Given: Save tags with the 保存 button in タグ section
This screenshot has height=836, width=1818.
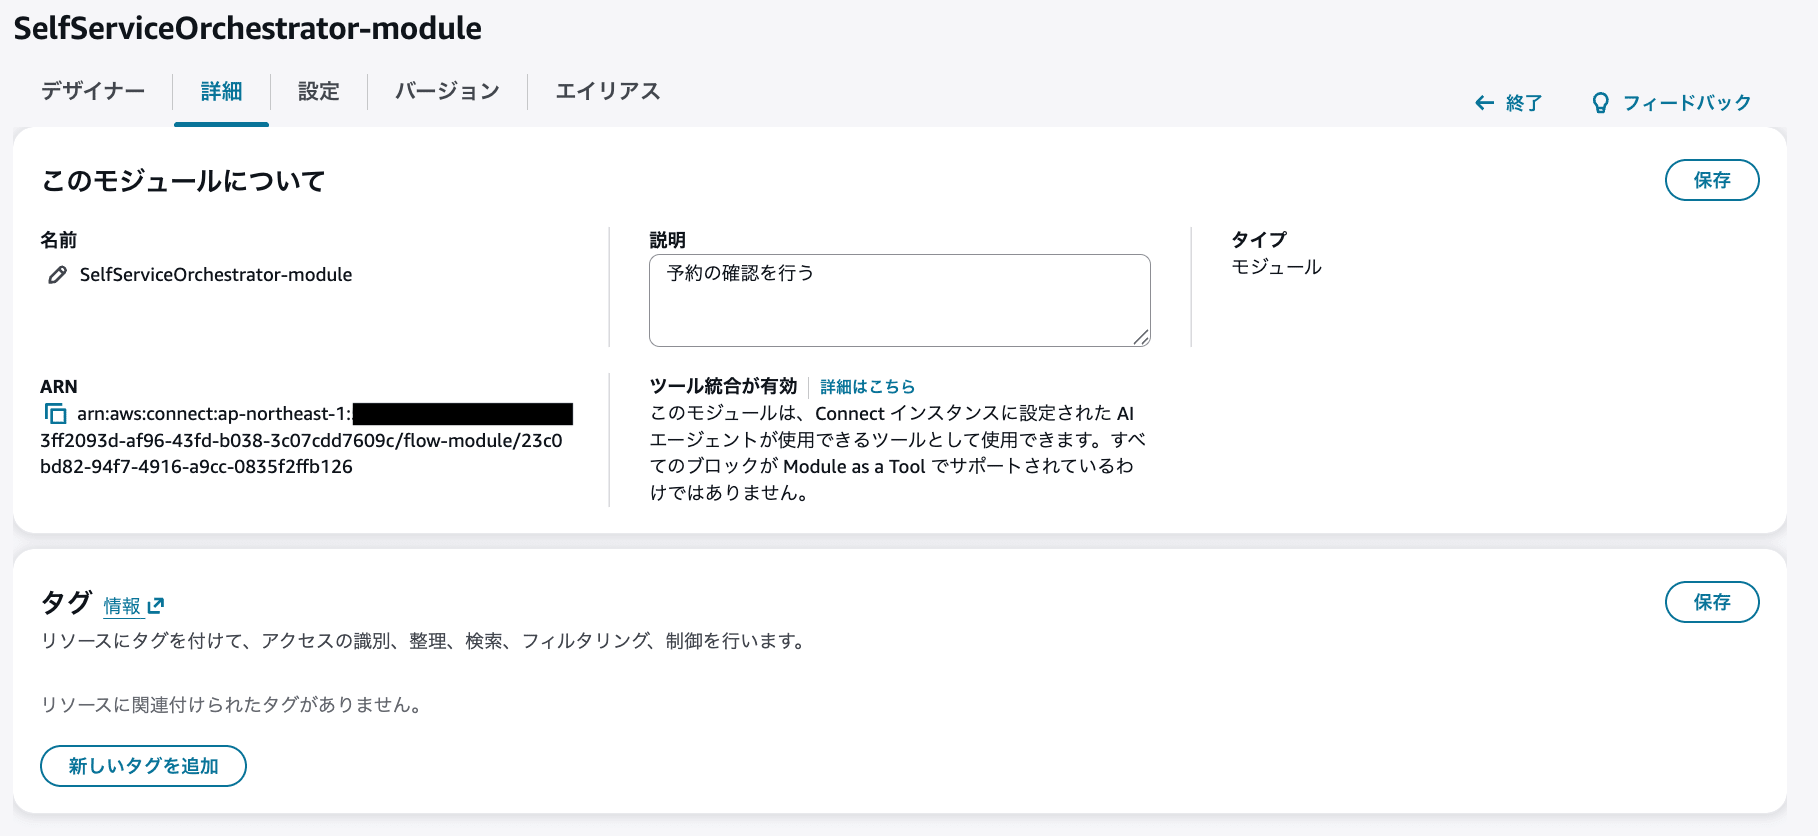Looking at the screenshot, I should coord(1712,602).
